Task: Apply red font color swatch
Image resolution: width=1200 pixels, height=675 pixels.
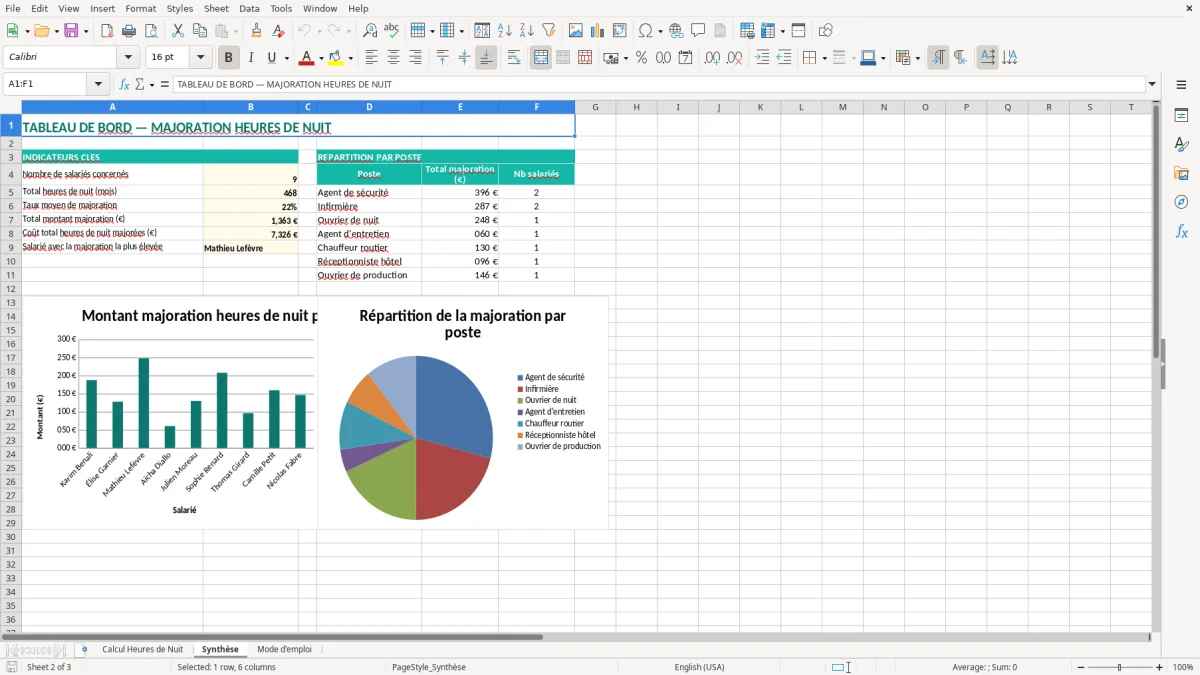Action: coord(307,58)
